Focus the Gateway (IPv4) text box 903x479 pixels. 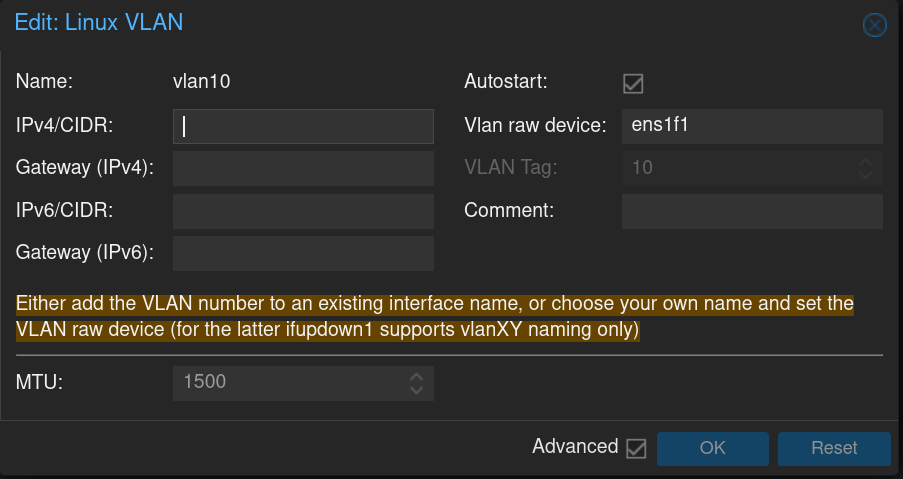(x=303, y=168)
